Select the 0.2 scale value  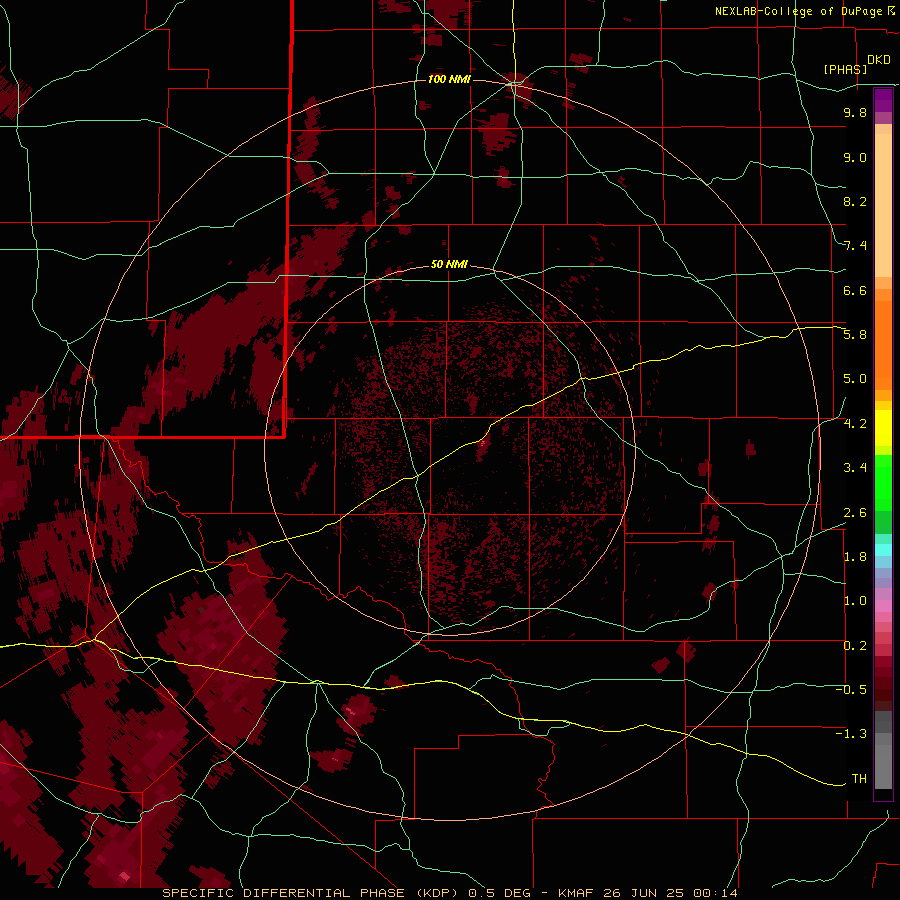pos(855,646)
